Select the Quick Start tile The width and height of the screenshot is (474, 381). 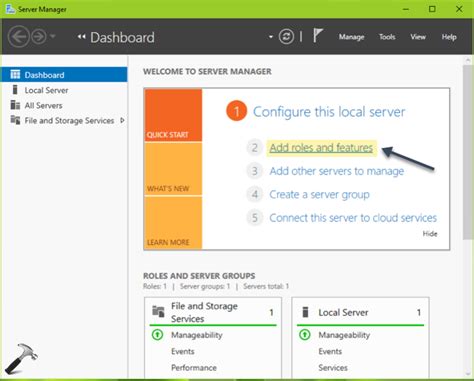173,115
